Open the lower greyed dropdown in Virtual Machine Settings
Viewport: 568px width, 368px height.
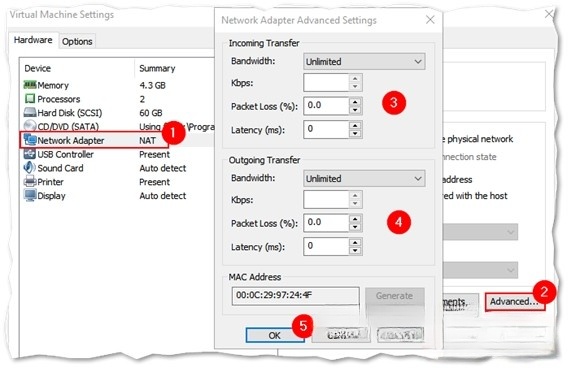[480, 270]
